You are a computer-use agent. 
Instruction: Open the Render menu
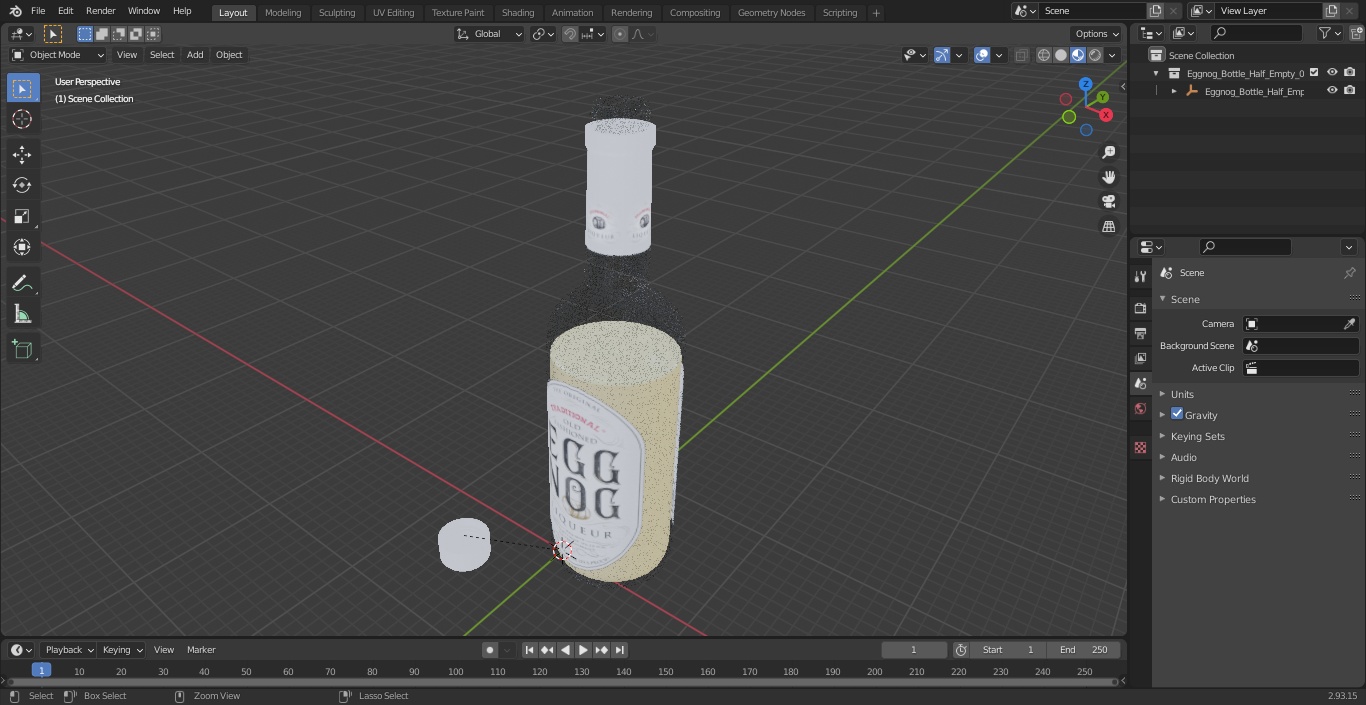pyautogui.click(x=101, y=11)
